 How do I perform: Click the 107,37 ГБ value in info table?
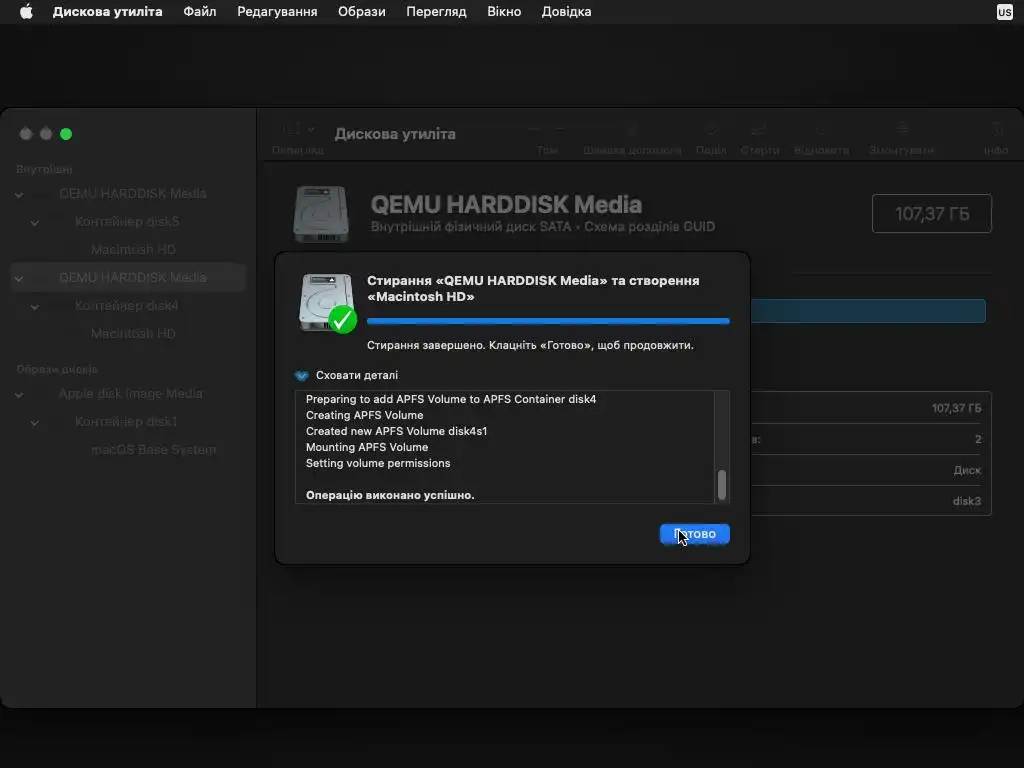click(x=956, y=408)
